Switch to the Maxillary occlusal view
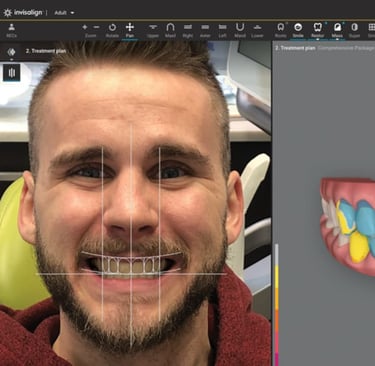375x366 pixels. pyautogui.click(x=170, y=30)
